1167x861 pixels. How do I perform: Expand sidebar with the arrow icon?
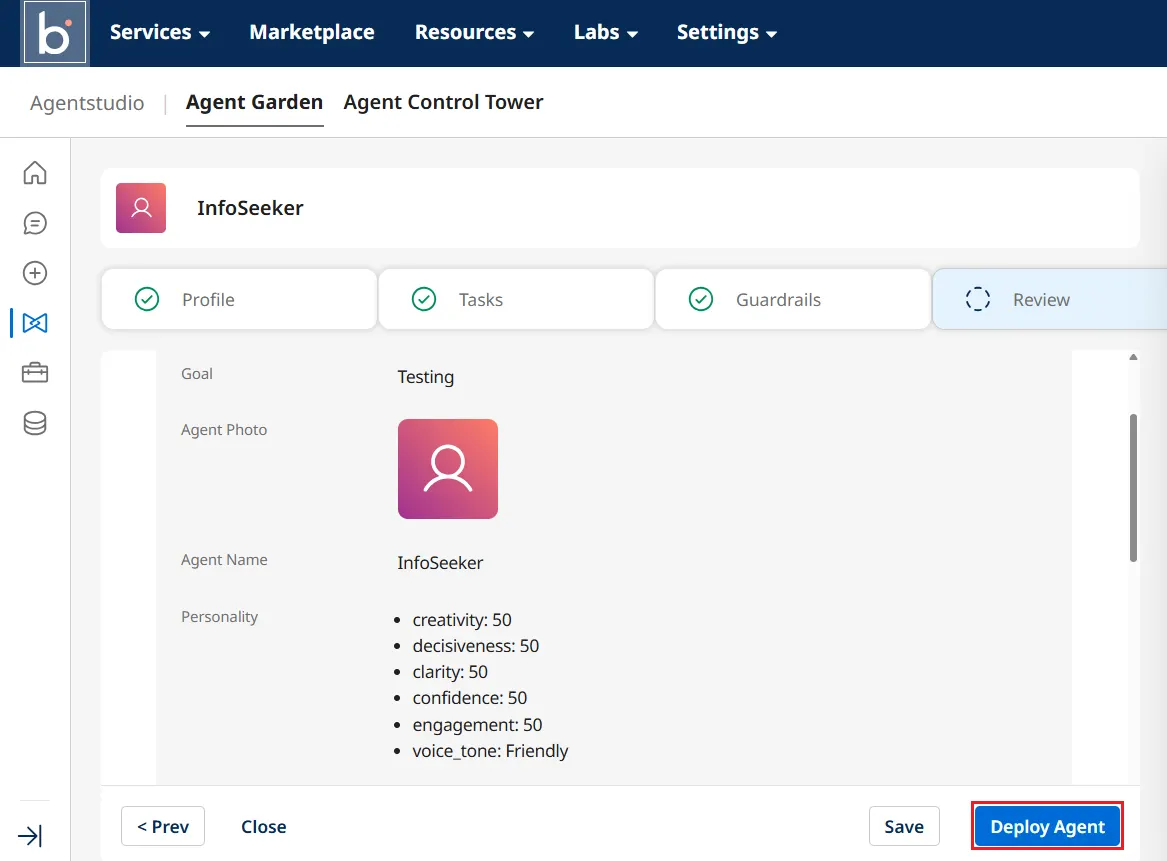click(30, 836)
